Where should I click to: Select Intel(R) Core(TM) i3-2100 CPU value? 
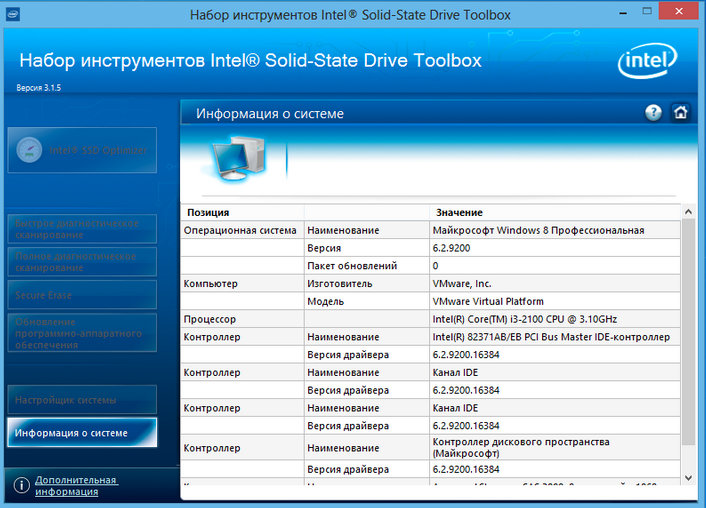525,319
